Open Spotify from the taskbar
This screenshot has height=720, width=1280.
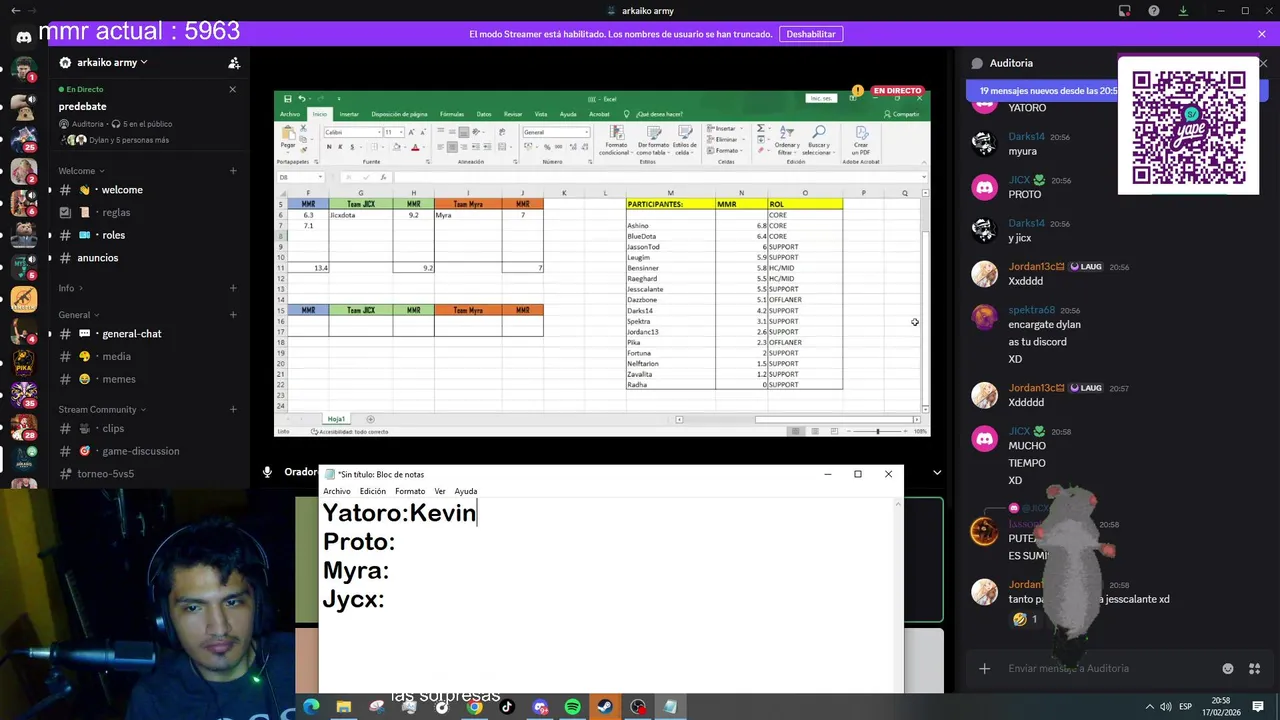click(573, 707)
